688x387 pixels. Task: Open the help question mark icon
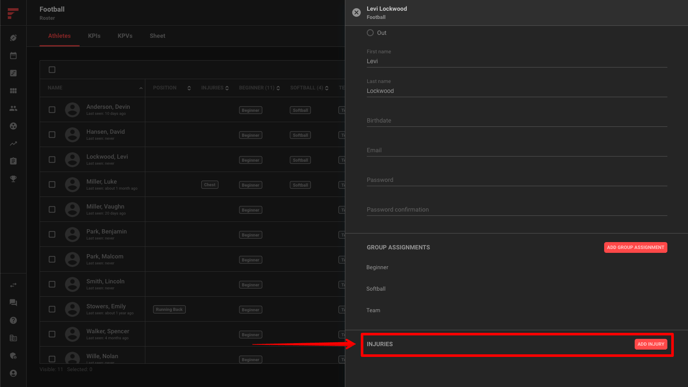pos(13,320)
